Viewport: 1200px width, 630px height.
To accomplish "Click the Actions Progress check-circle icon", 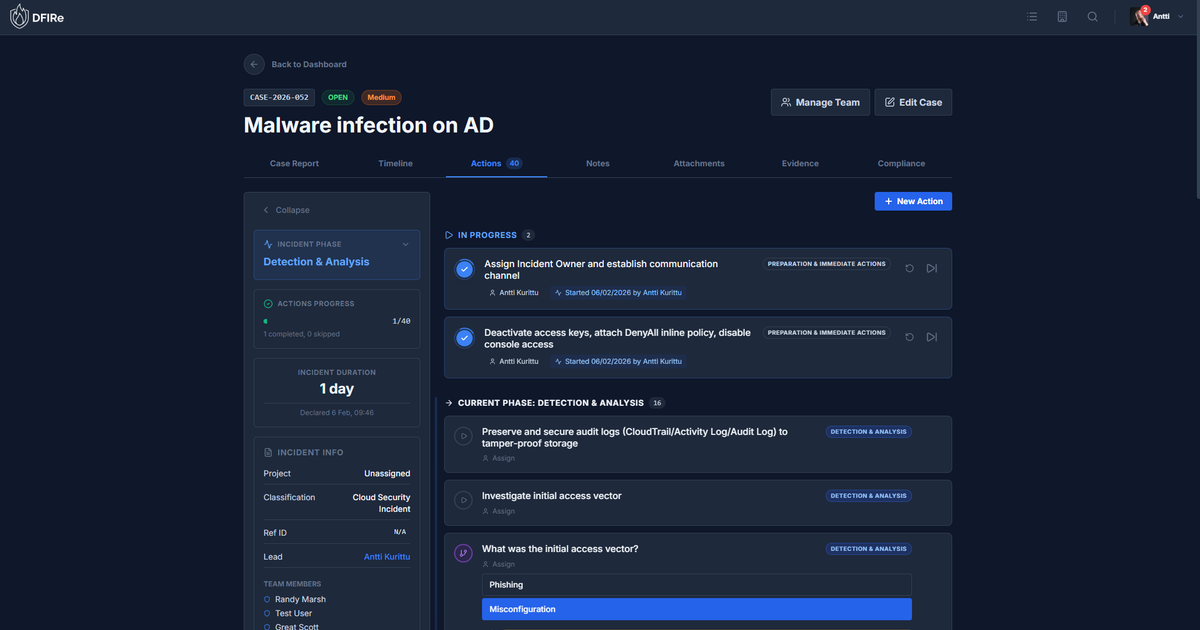I will tap(268, 303).
